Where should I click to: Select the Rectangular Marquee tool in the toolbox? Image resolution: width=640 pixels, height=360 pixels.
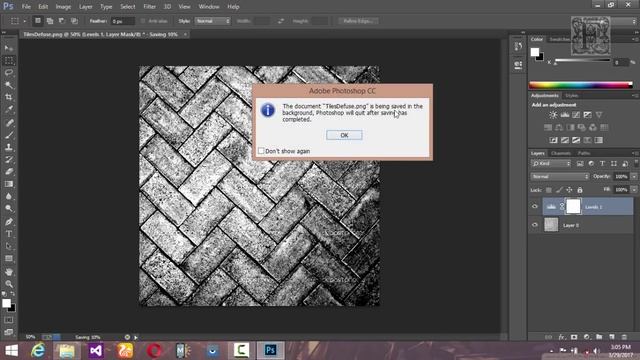click(x=9, y=60)
